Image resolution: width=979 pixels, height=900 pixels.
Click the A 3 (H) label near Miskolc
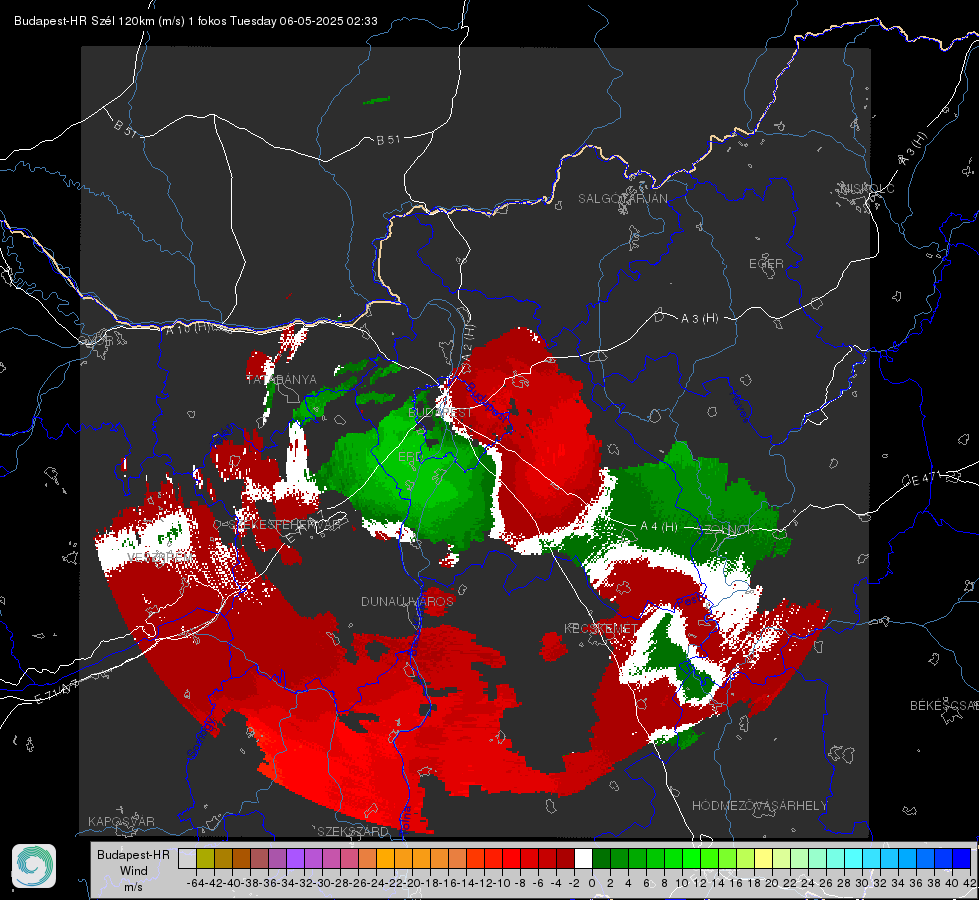(913, 149)
